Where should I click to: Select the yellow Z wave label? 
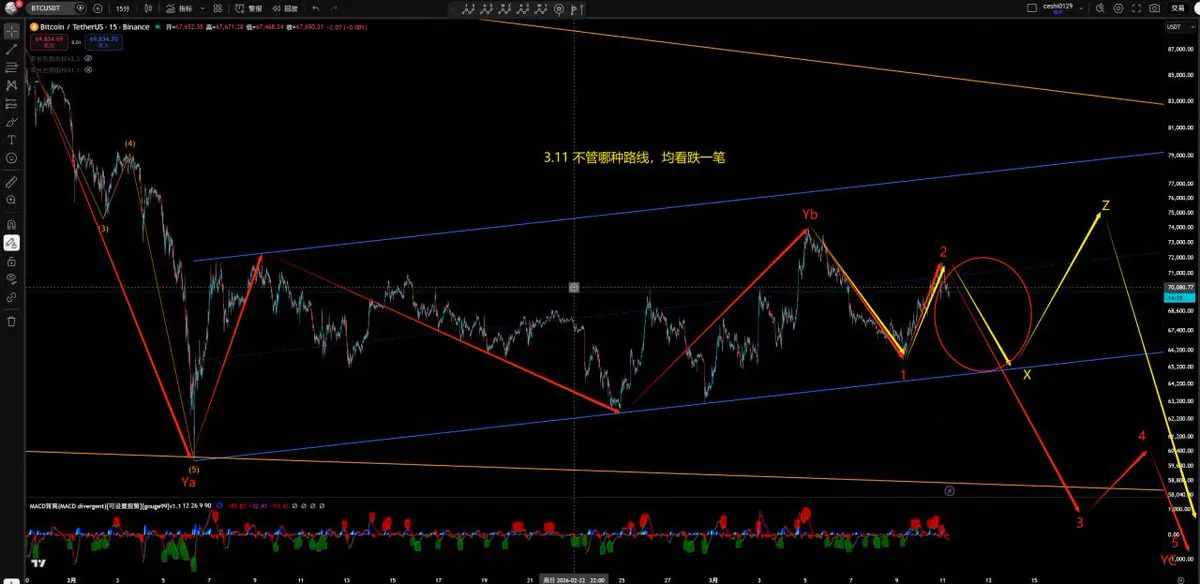[x=1105, y=206]
